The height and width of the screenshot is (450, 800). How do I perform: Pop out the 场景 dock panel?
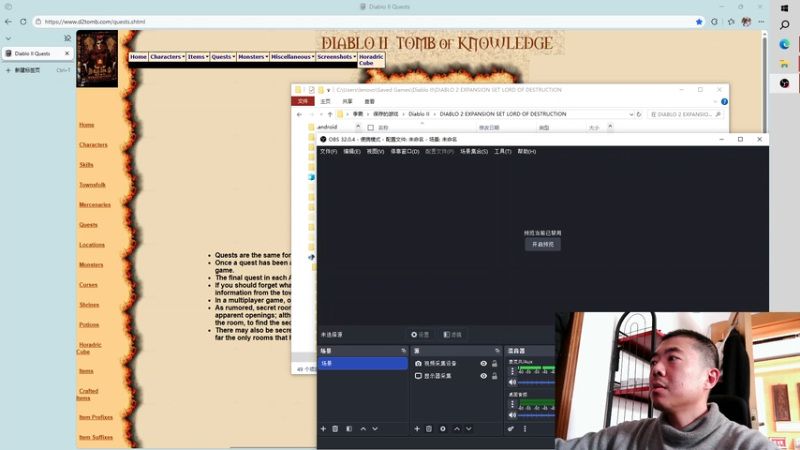(x=404, y=351)
